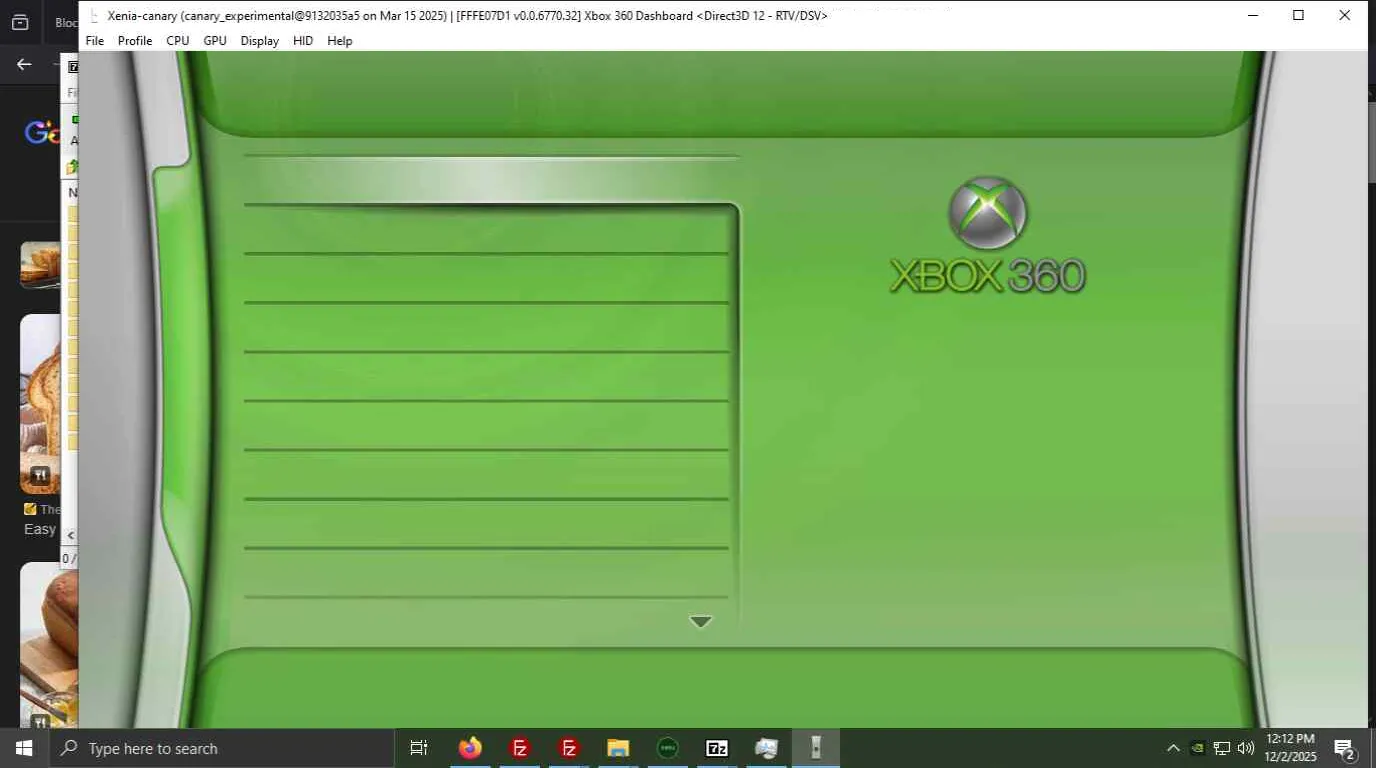Open the Help menu
Screen dimensions: 1376x768
340,41
